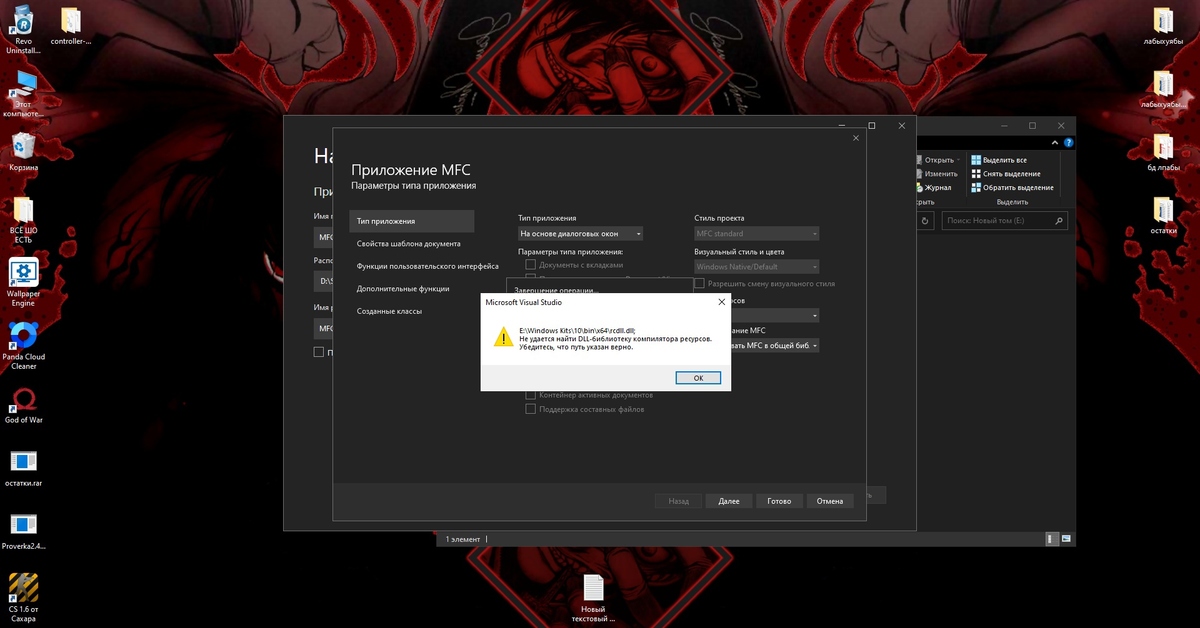
Task: Launch CS 1.6 от Сахара shortcut
Action: (23, 597)
